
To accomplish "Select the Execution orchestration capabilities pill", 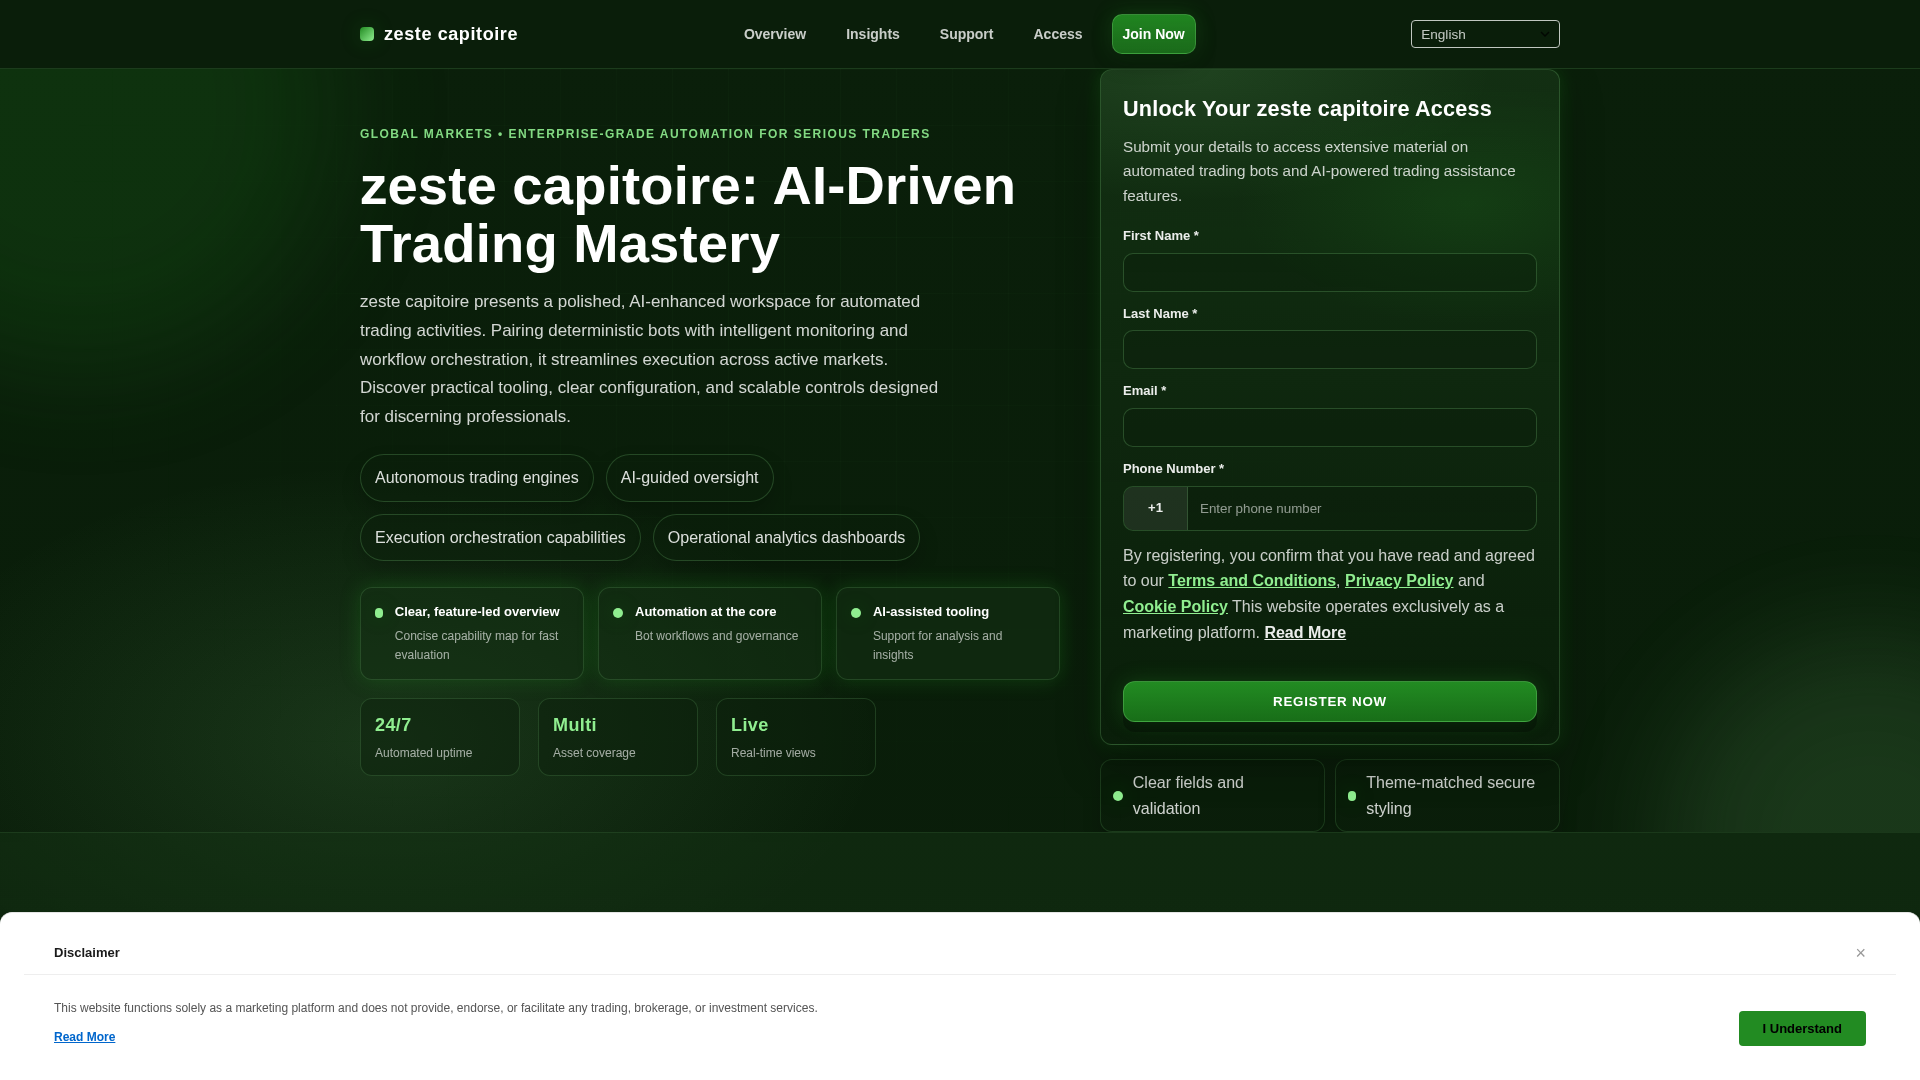I will [x=500, y=538].
